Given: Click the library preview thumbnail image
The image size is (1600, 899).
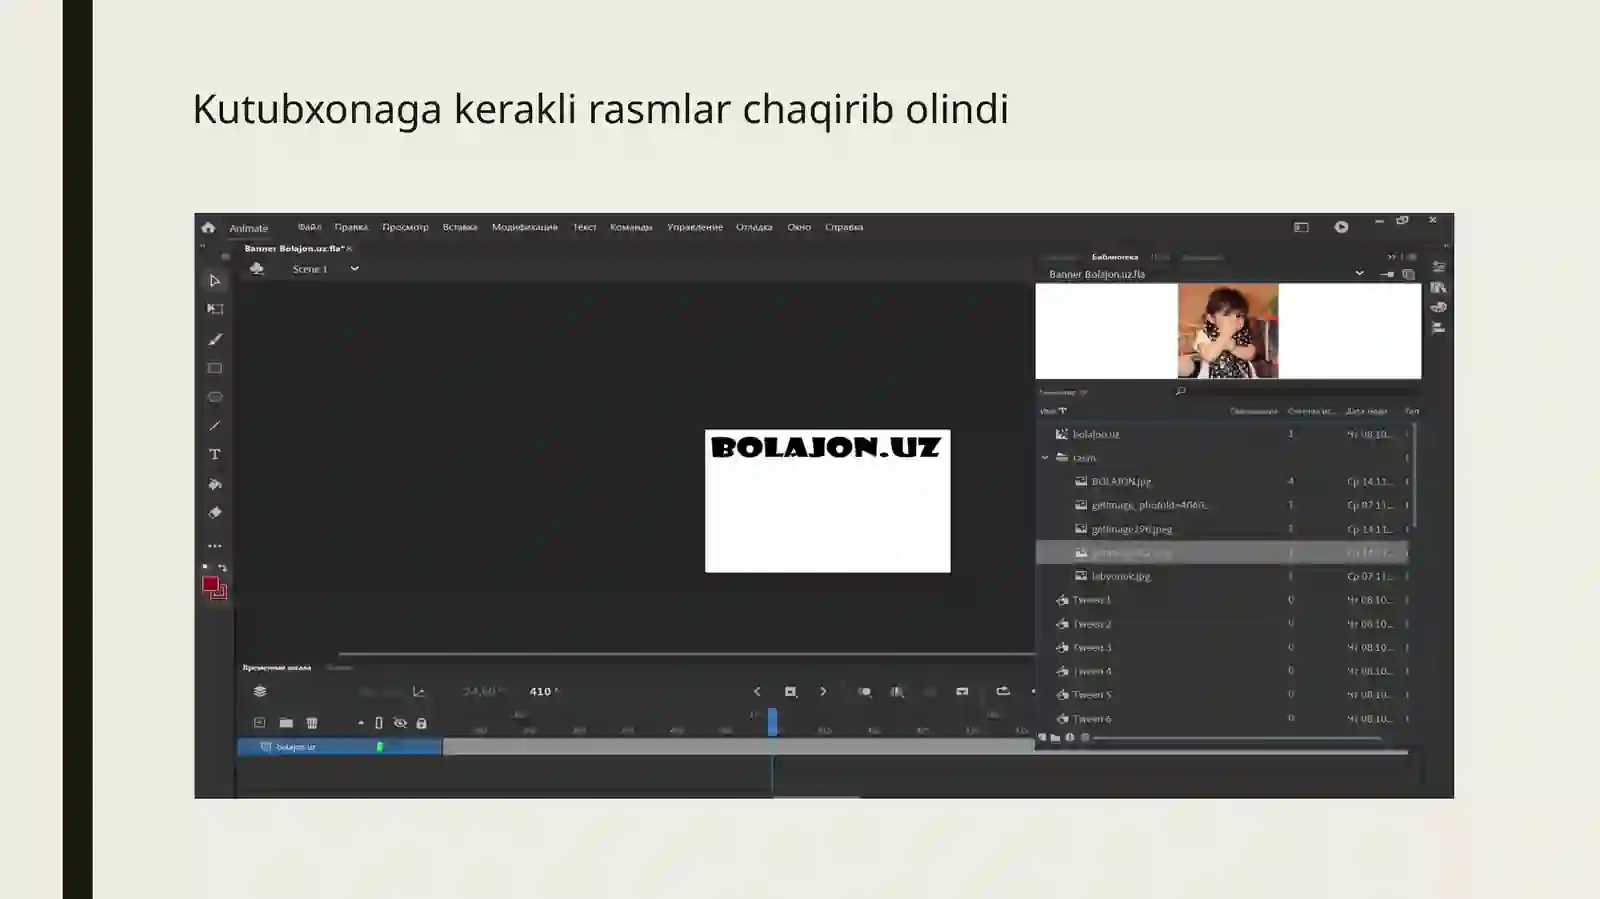Looking at the screenshot, I should (x=1228, y=331).
